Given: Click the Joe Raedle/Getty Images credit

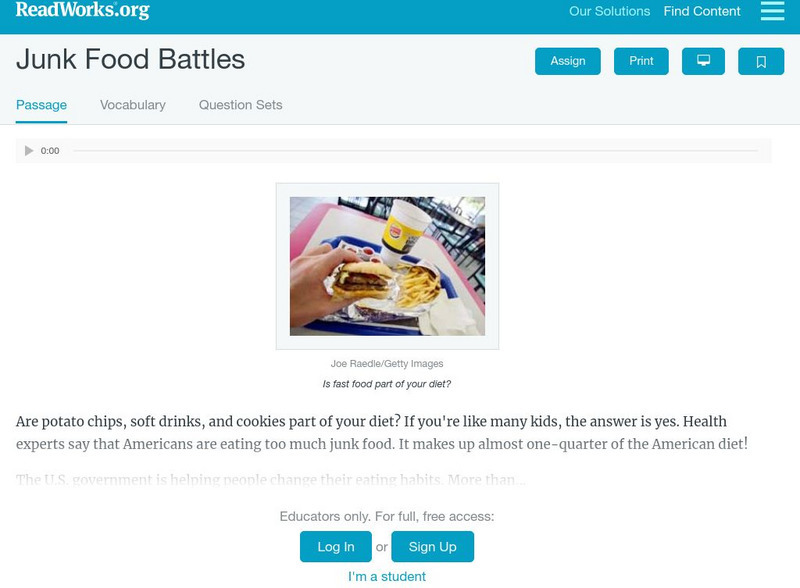Looking at the screenshot, I should [x=387, y=364].
